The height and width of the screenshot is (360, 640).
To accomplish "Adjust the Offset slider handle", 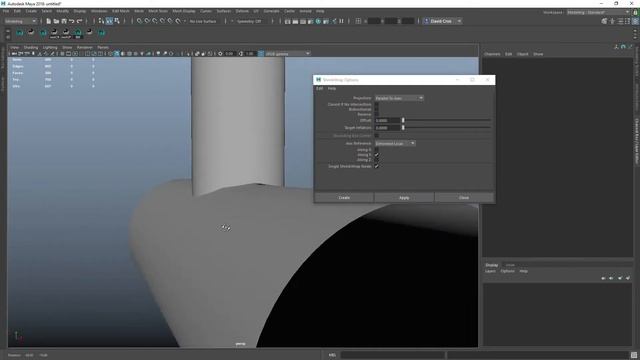I will (x=403, y=120).
